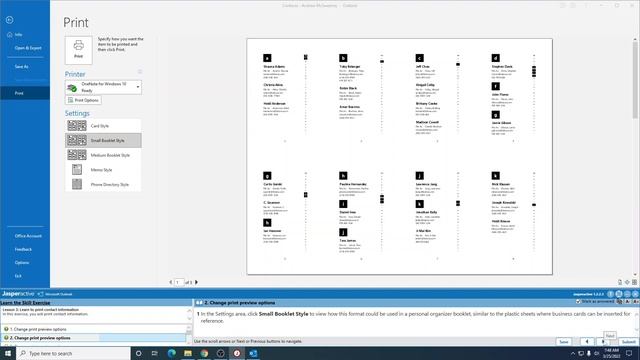Click the page number input field
This screenshot has width=640, height=360.
[x=179, y=282]
